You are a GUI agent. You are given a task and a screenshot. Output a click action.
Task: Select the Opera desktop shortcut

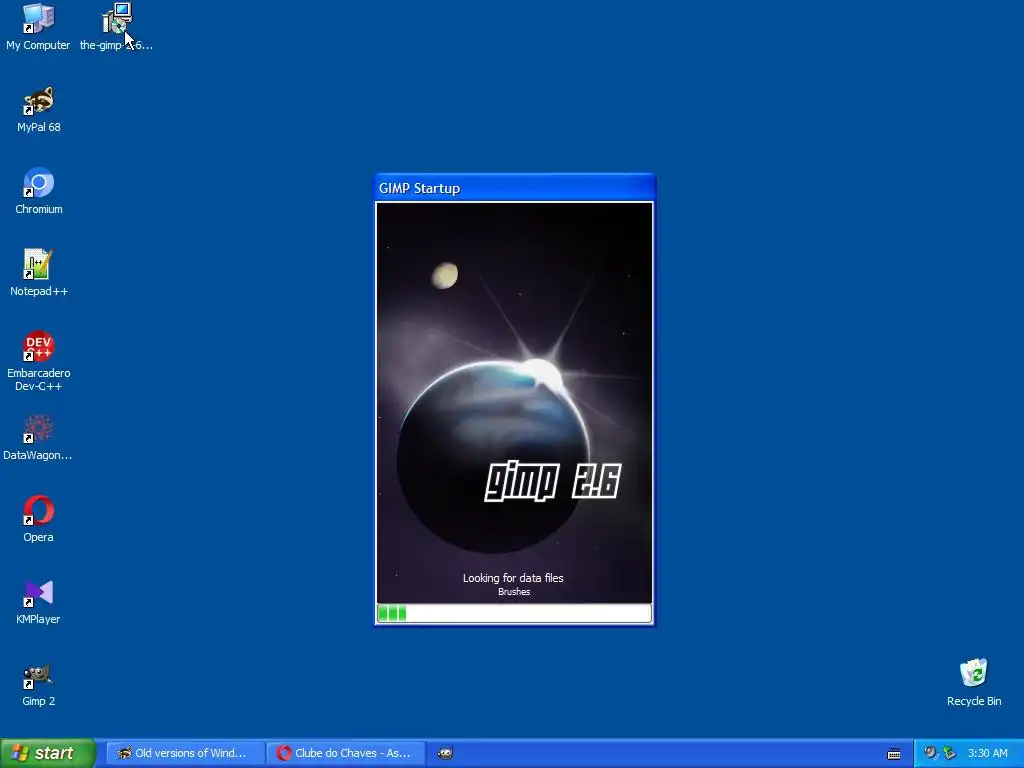39,519
